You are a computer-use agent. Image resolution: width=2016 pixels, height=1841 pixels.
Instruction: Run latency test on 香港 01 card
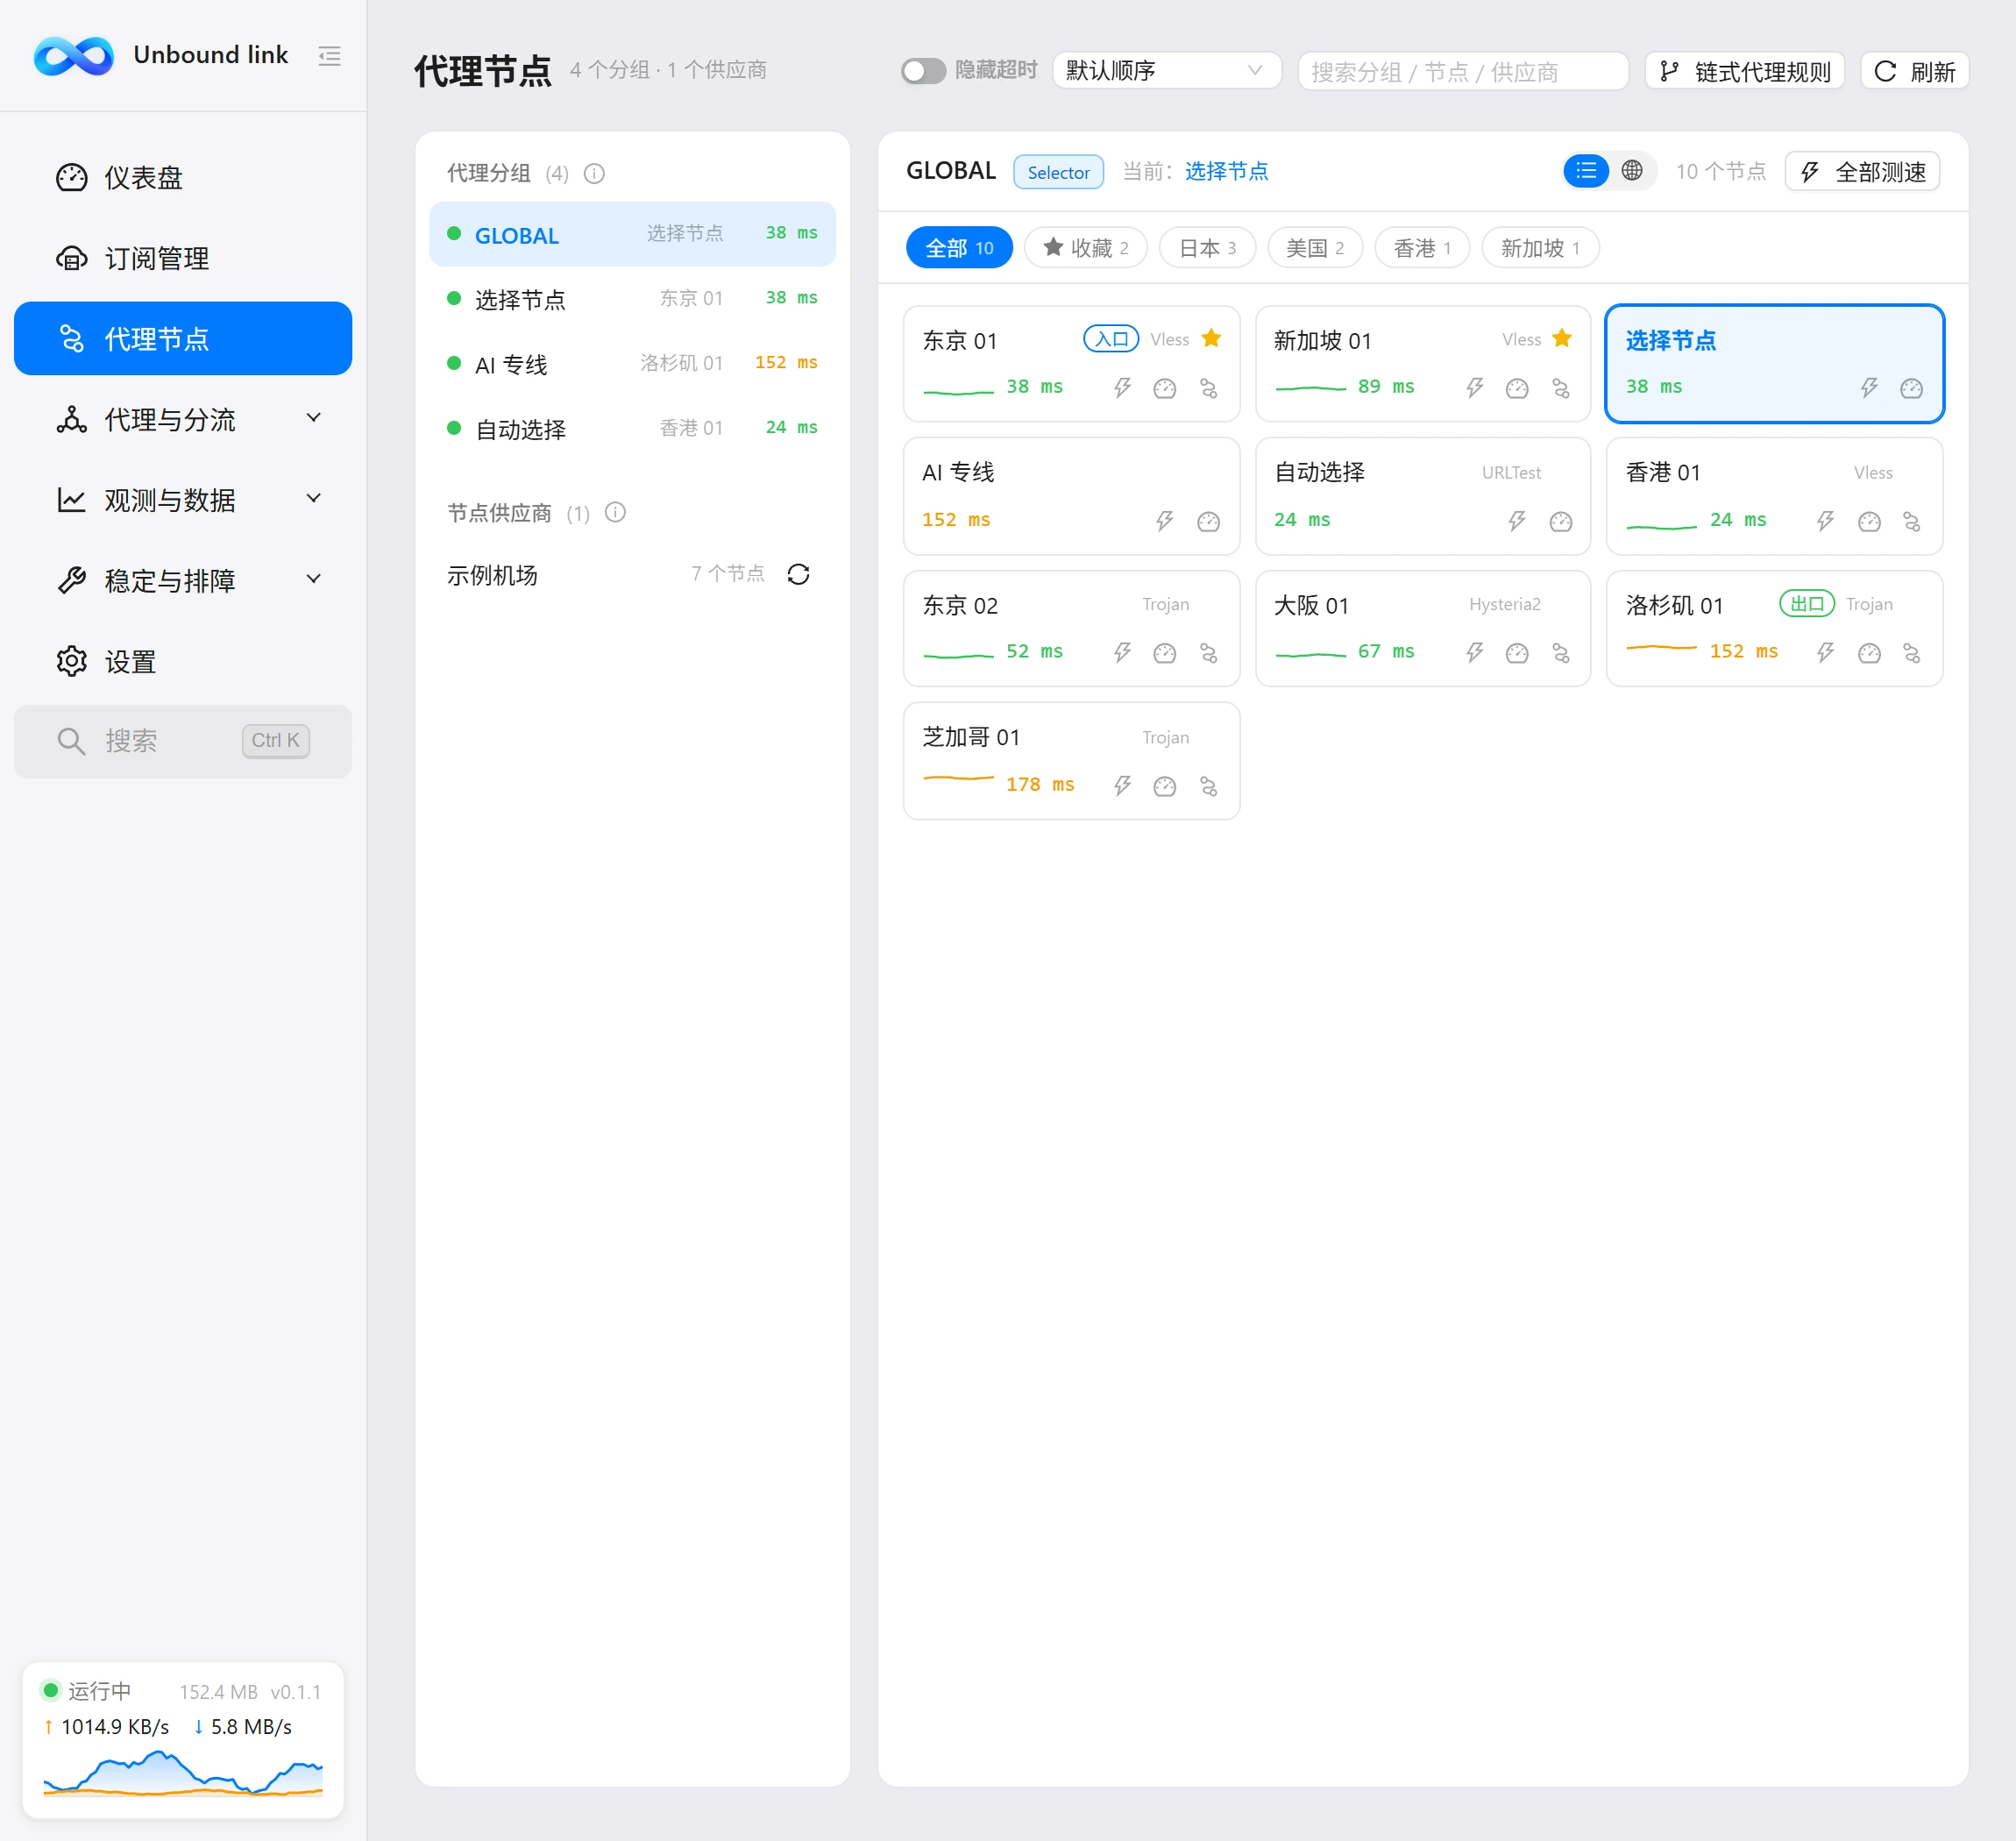pyautogui.click(x=1825, y=521)
